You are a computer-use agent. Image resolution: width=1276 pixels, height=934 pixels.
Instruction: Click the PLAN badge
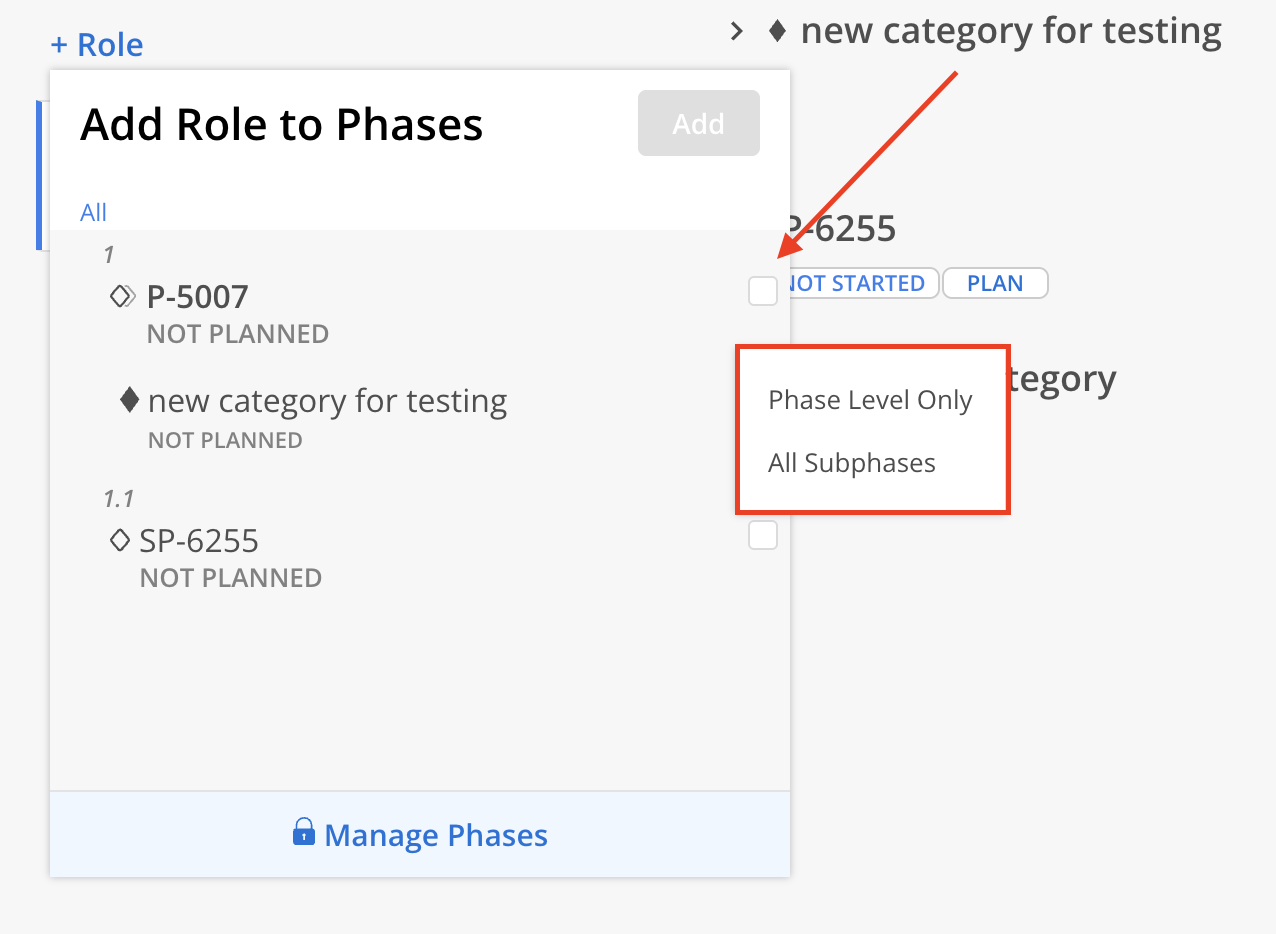coord(995,283)
